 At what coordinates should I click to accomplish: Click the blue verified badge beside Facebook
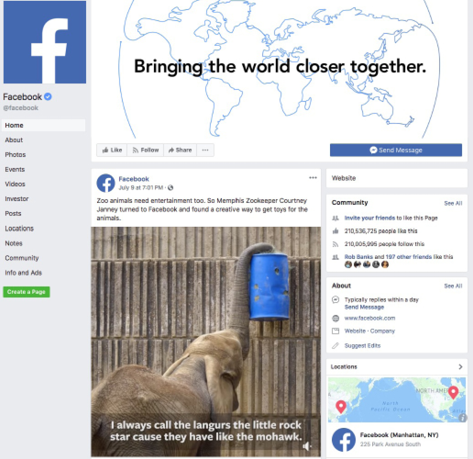[x=48, y=97]
